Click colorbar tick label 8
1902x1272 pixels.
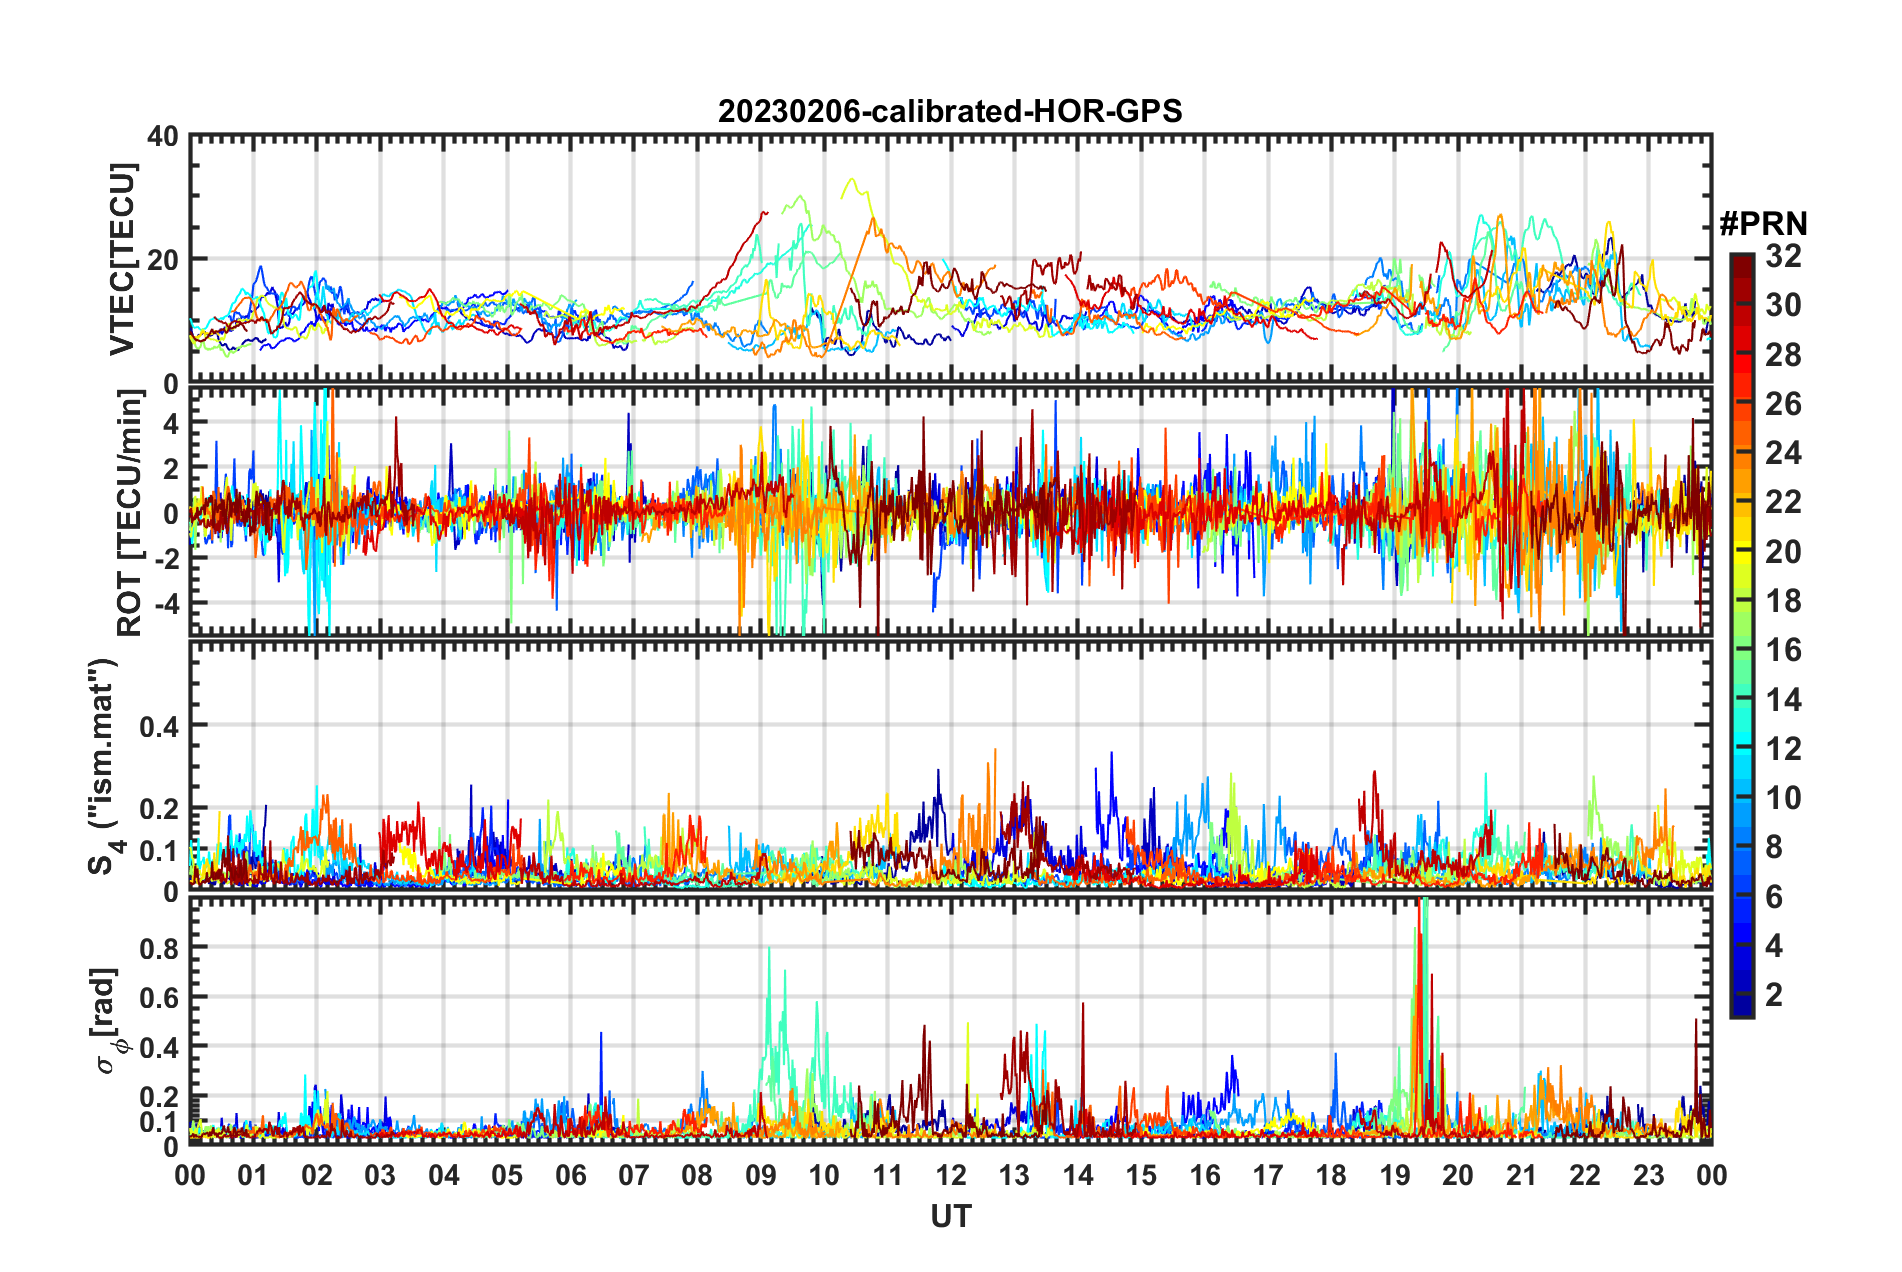[1774, 847]
